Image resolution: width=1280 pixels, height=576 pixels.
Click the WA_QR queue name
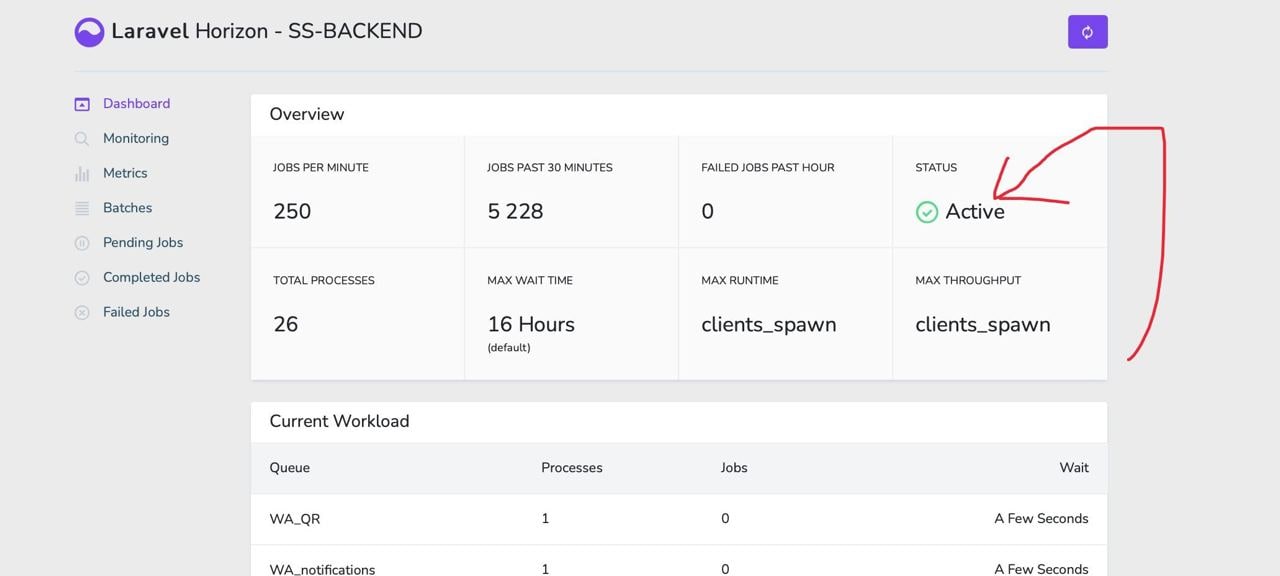295,519
